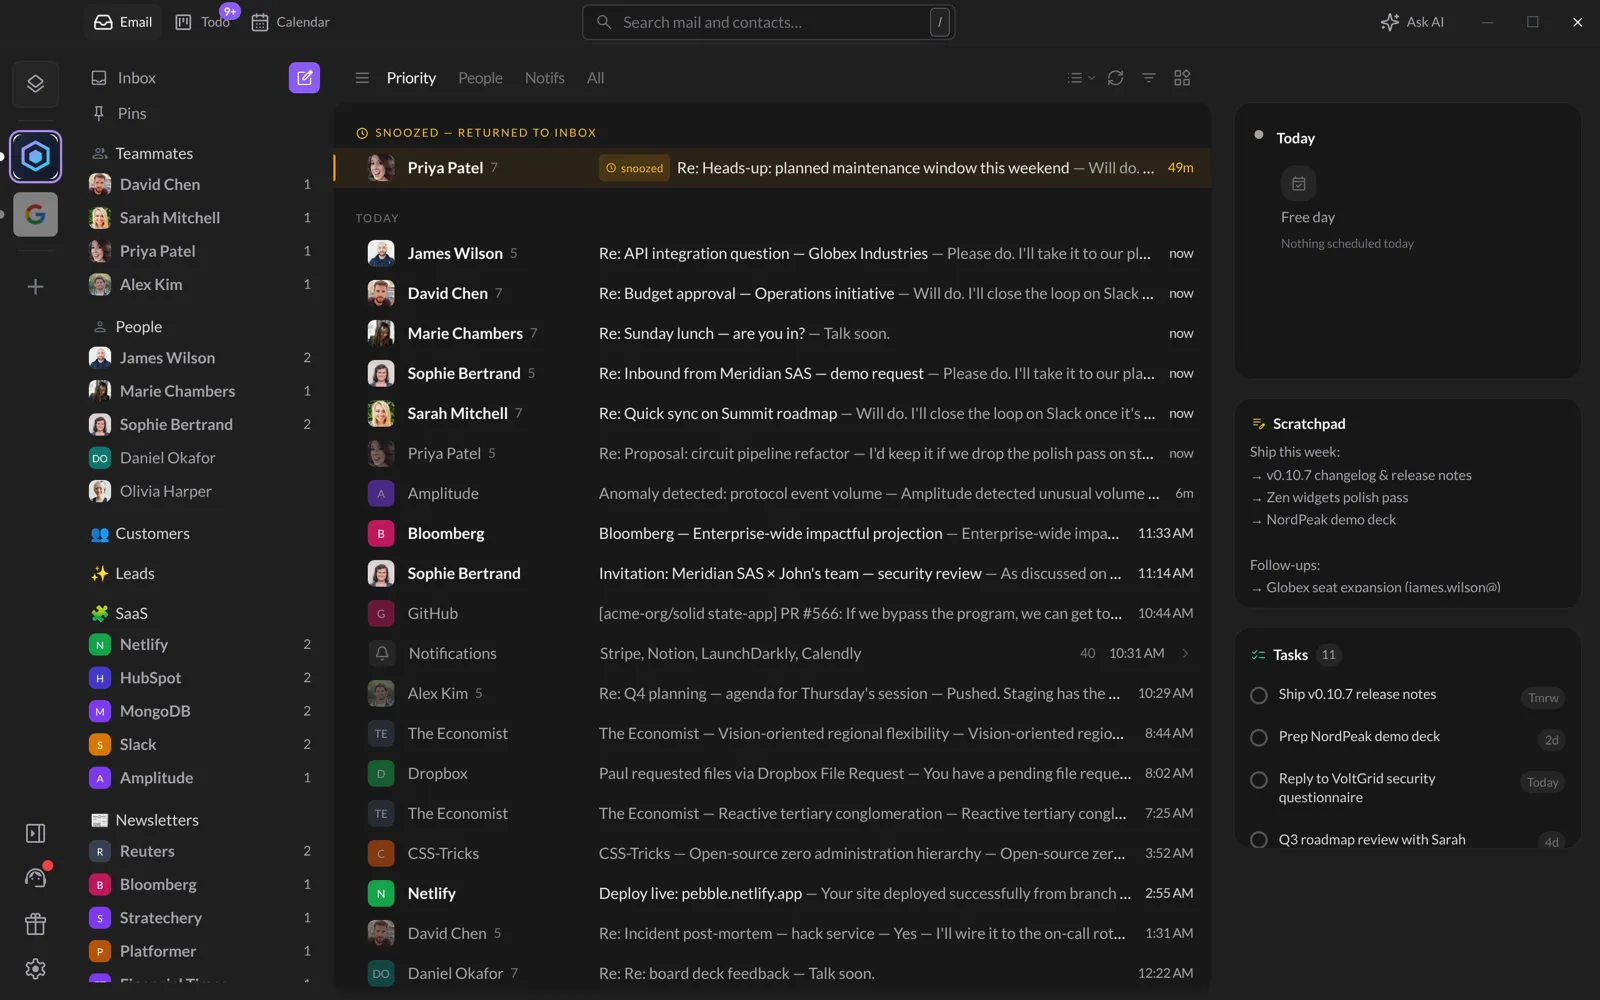1600x1000 pixels.
Task: Open the sidebar panel toggle icon
Action: pos(35,833)
